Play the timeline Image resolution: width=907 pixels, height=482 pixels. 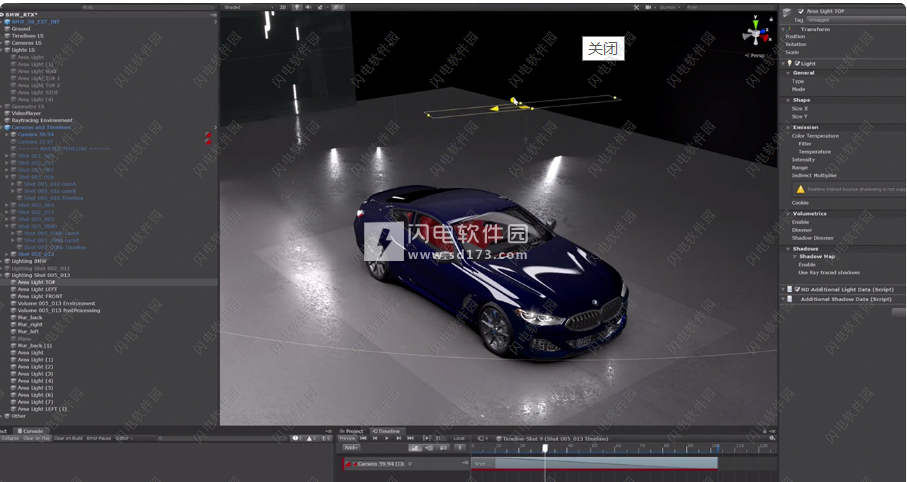[x=386, y=439]
